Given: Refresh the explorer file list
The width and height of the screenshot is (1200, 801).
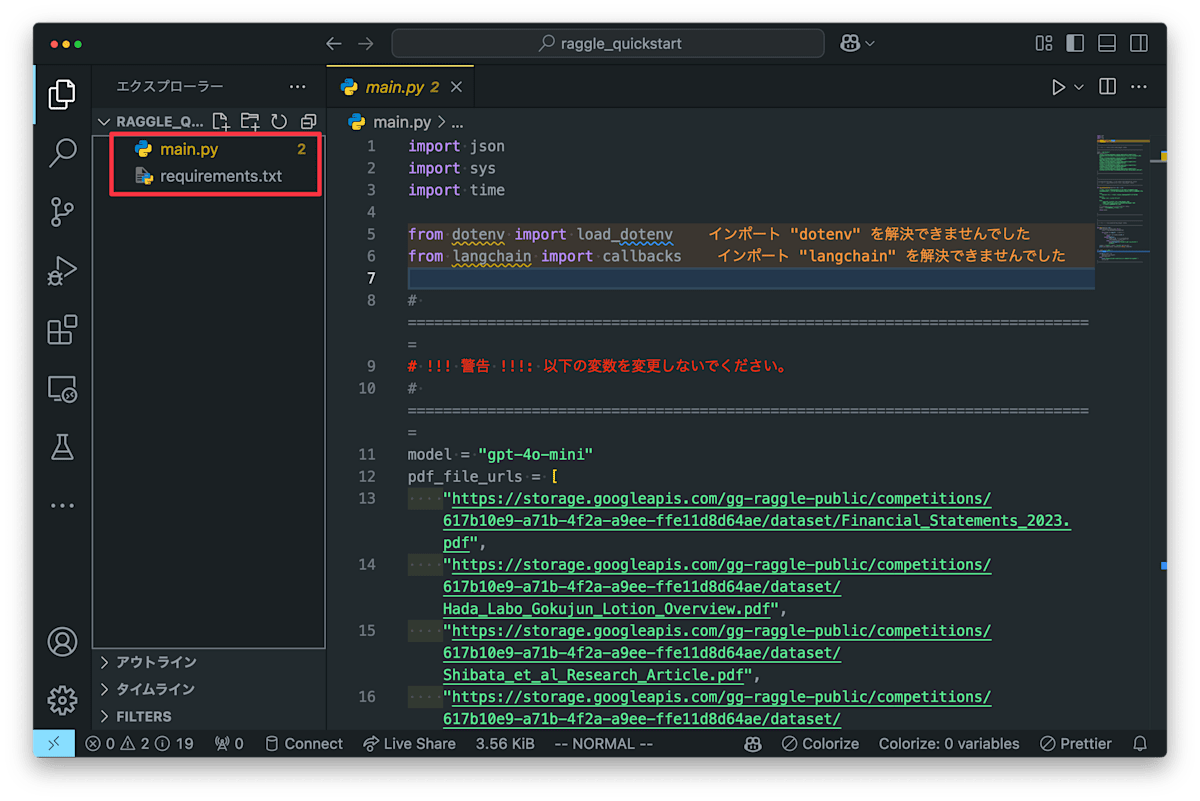Looking at the screenshot, I should [x=279, y=121].
